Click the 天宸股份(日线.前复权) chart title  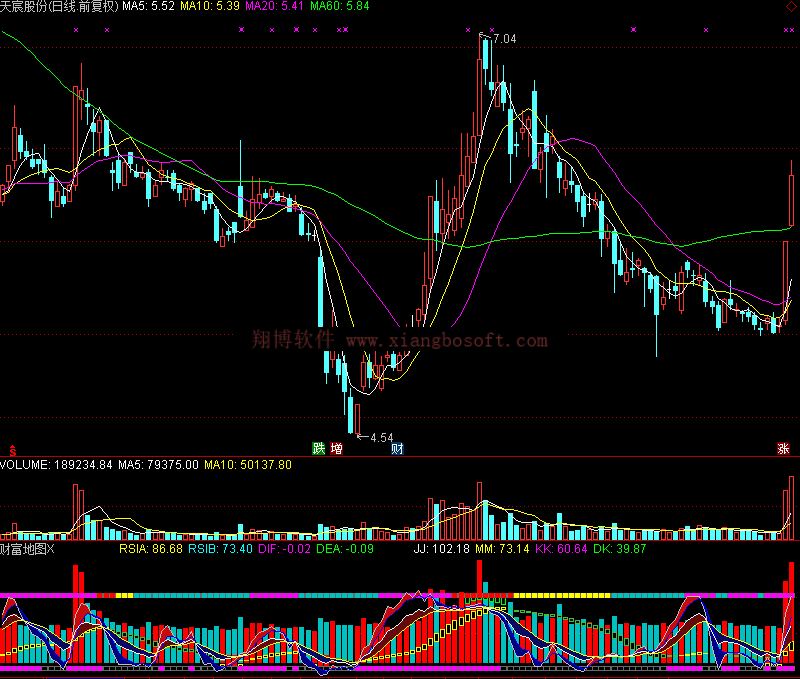point(59,6)
